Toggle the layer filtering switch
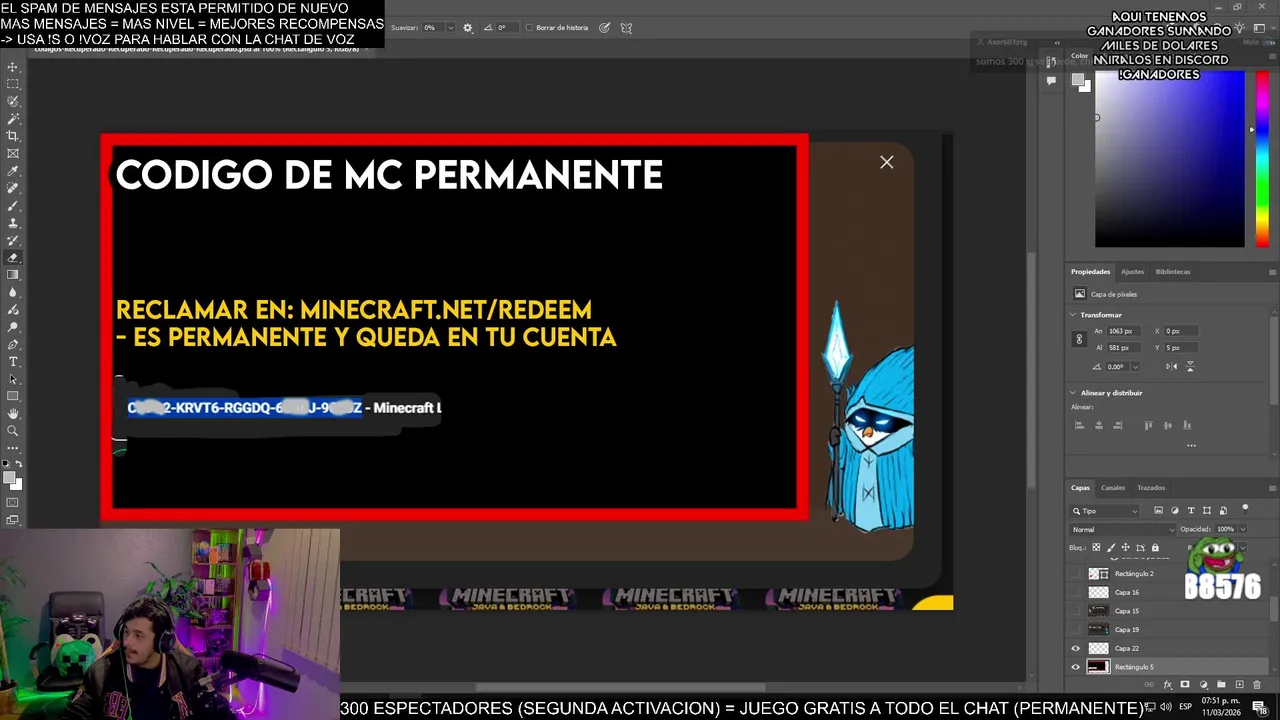Image resolution: width=1280 pixels, height=720 pixels. coord(1245,509)
